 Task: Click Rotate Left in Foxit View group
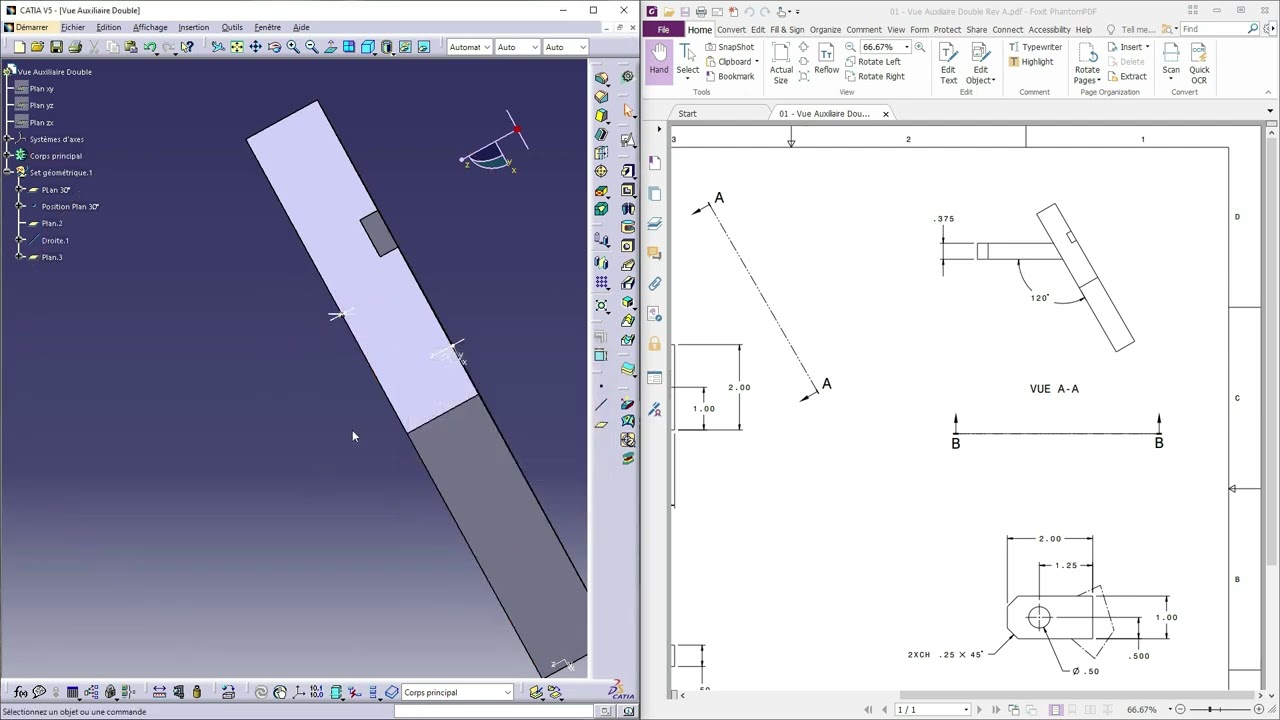click(872, 62)
